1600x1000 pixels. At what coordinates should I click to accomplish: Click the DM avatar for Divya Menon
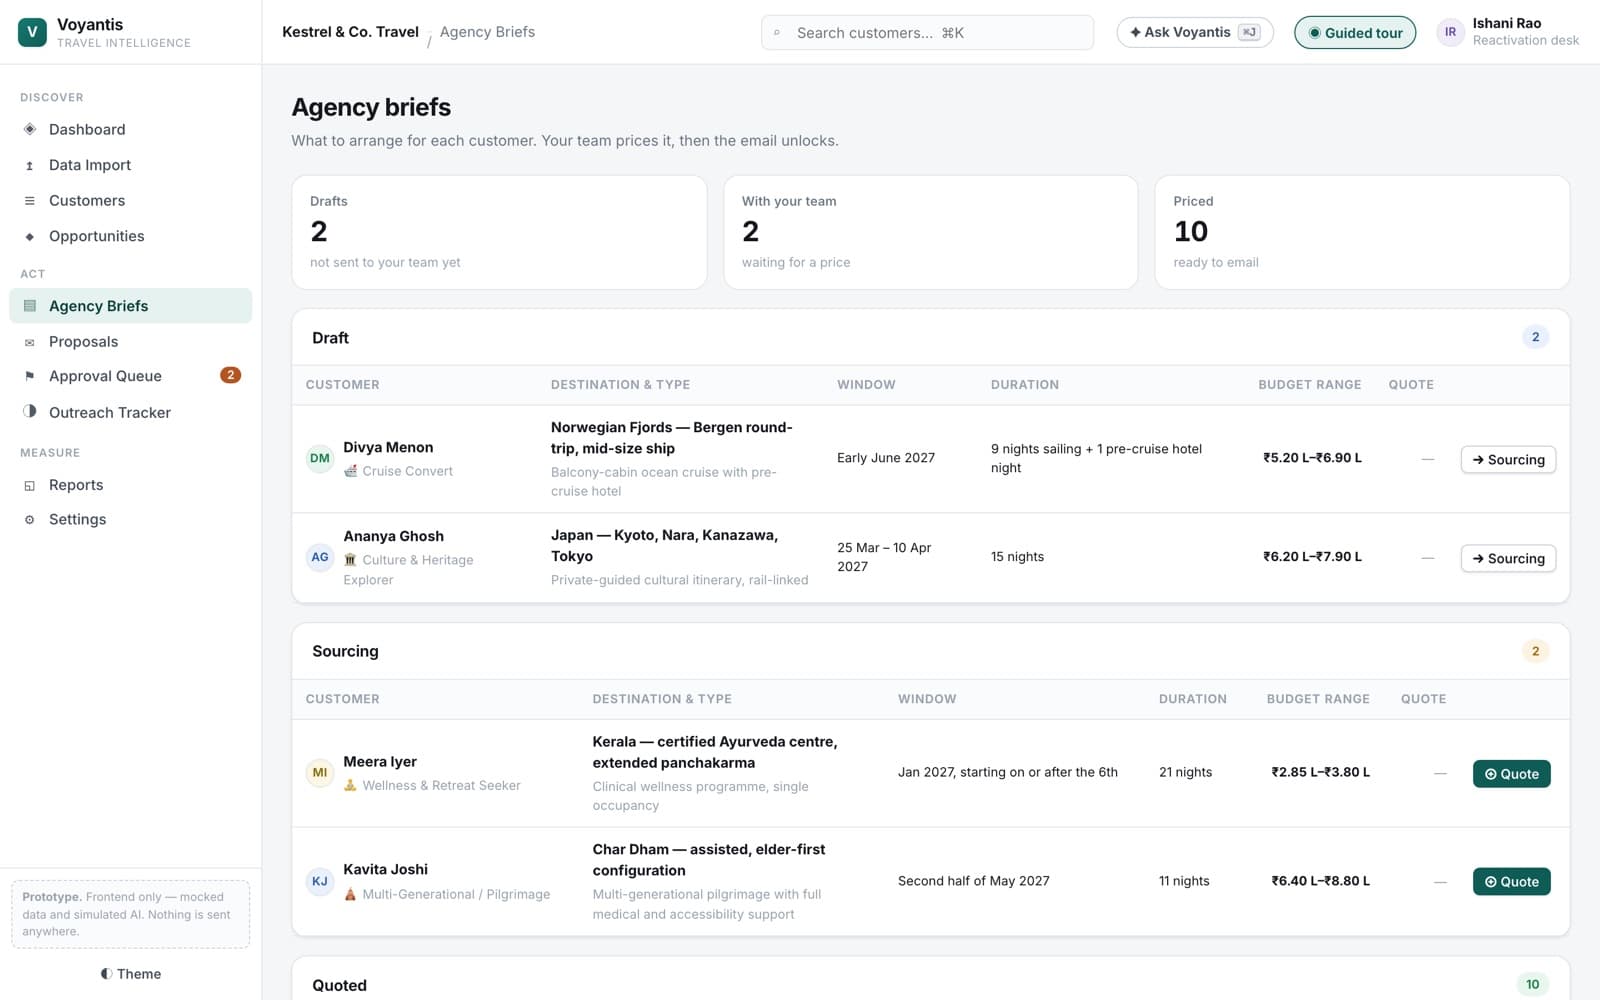[x=320, y=458]
